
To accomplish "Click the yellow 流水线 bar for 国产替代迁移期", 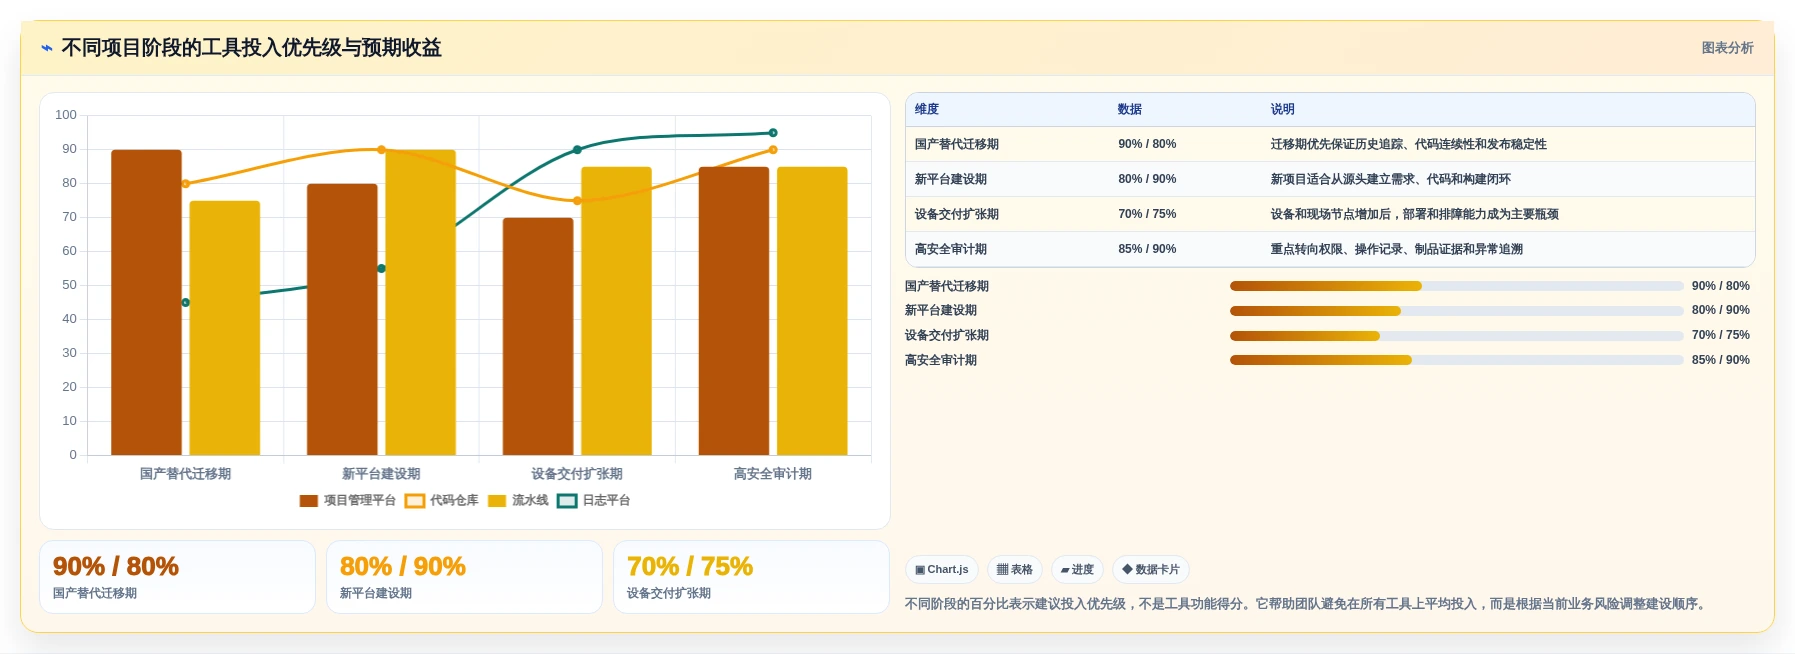I will coord(225,328).
